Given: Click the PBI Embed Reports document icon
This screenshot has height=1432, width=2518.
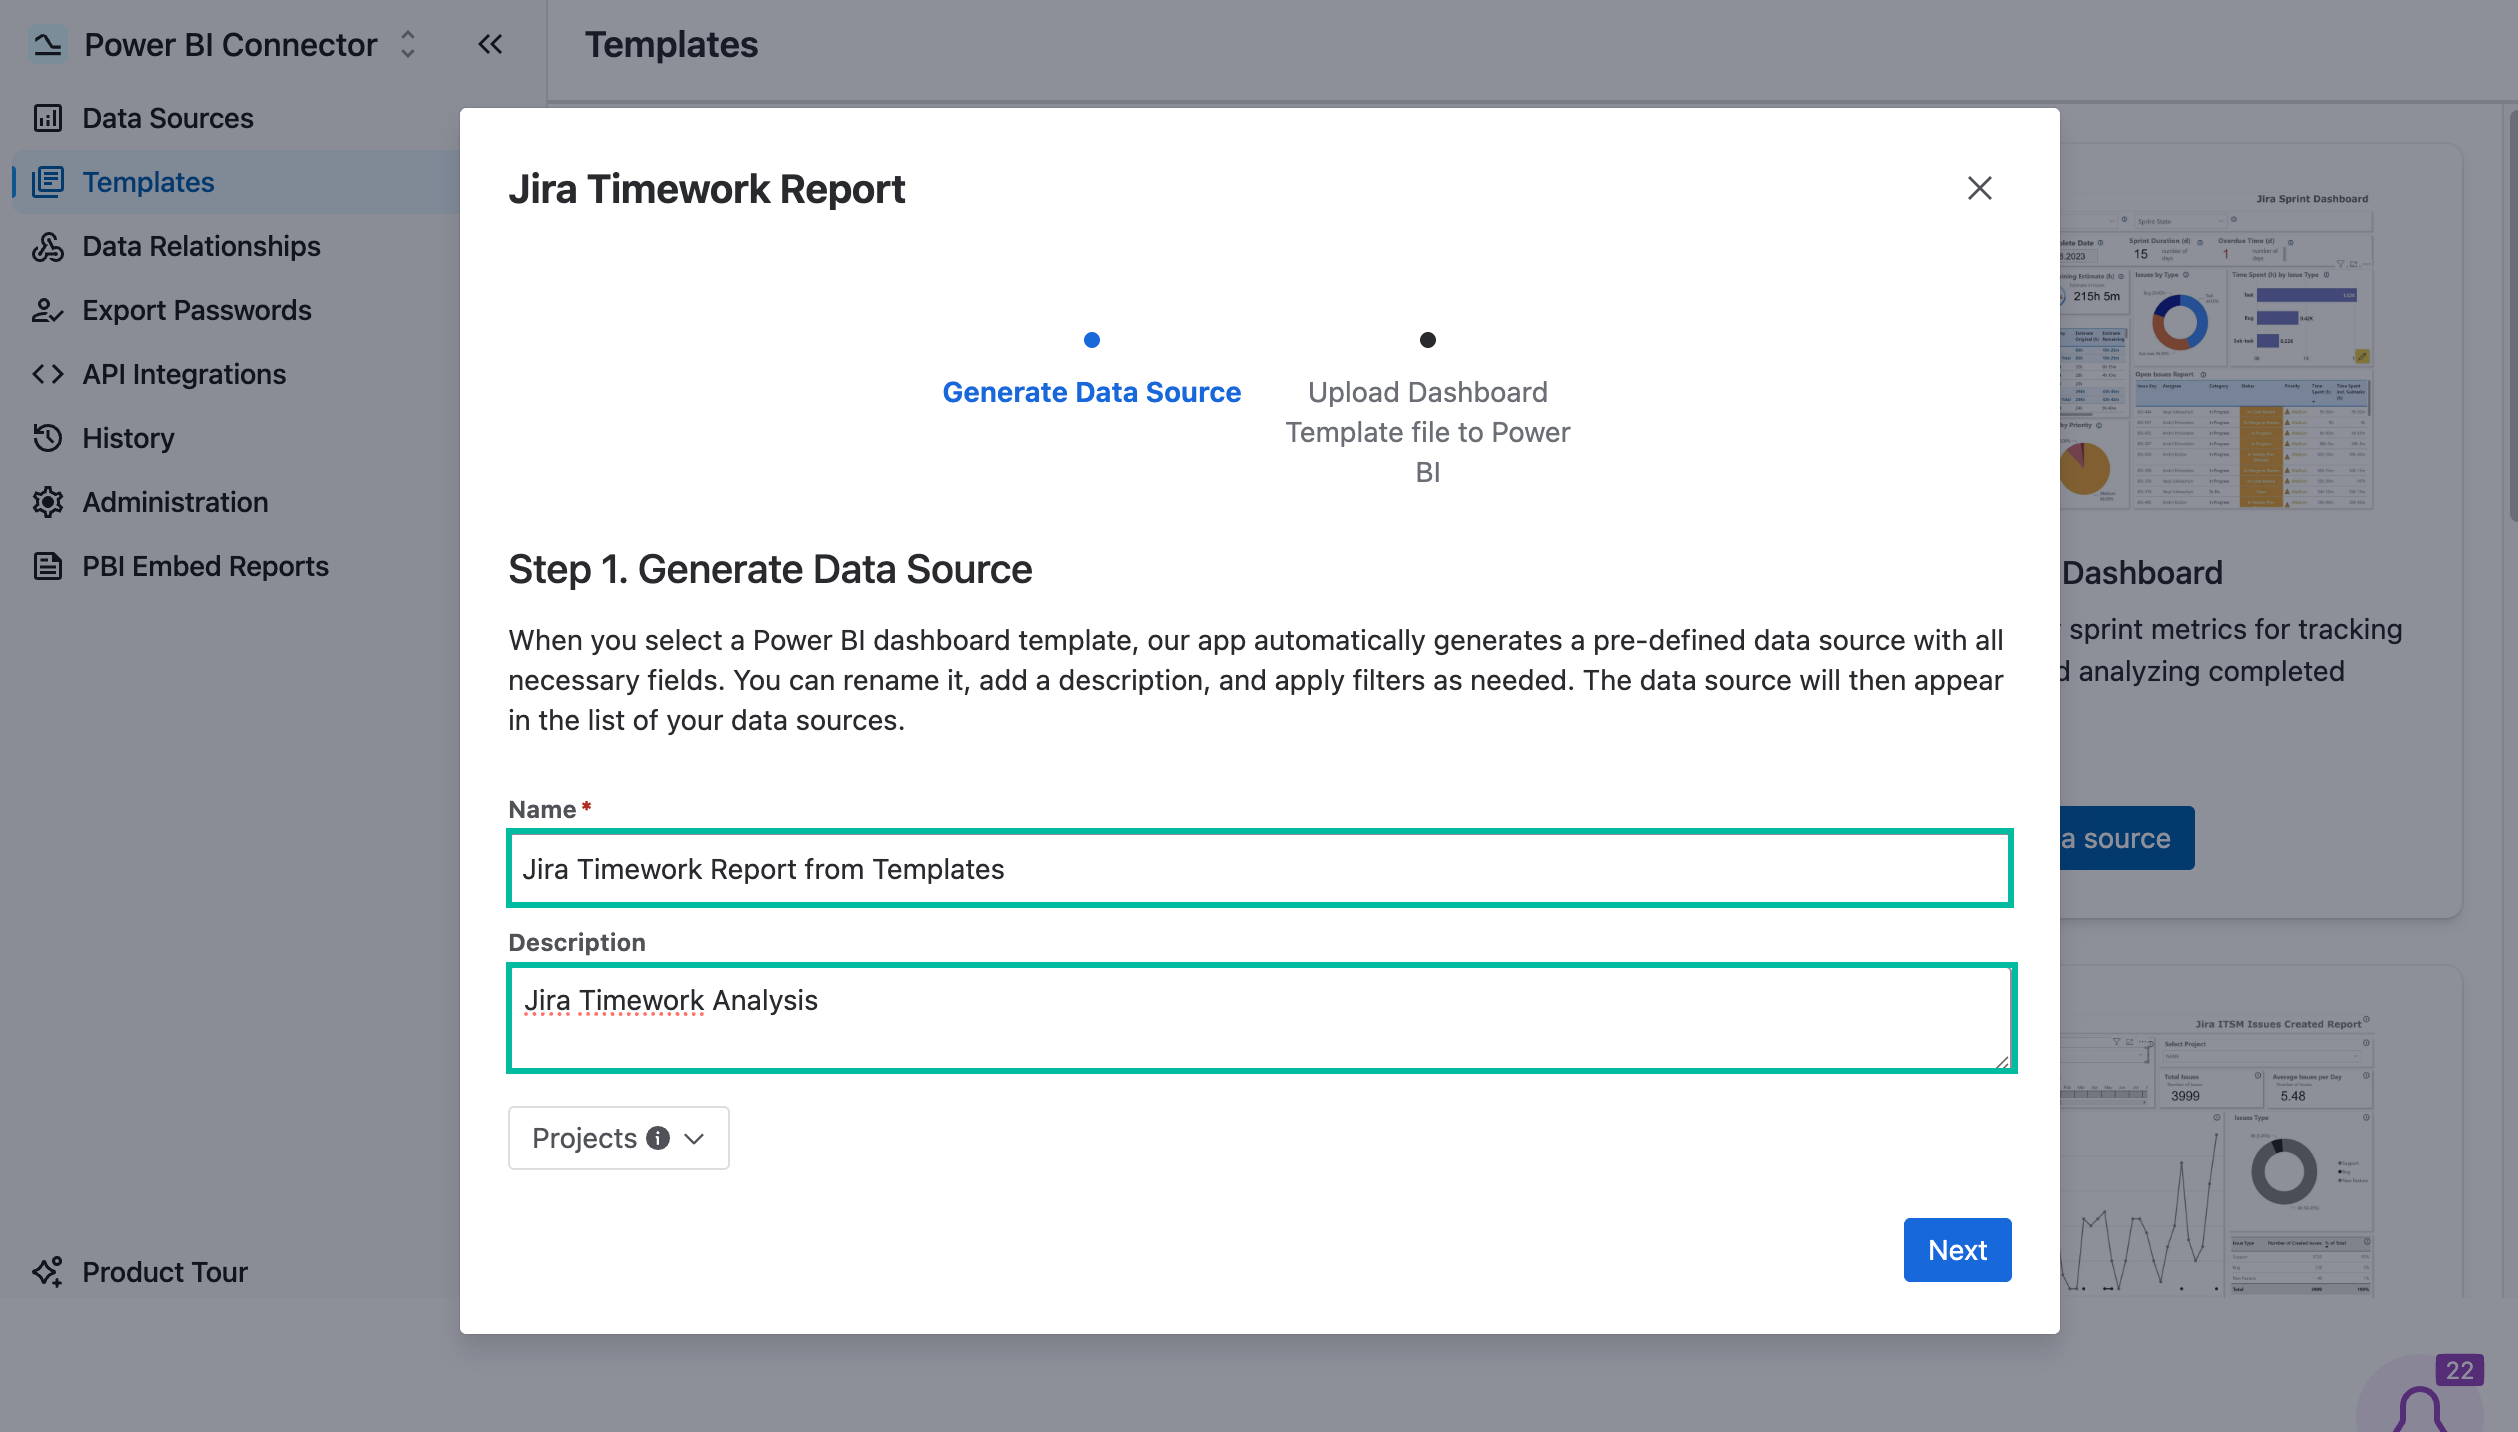Looking at the screenshot, I should pos(48,566).
